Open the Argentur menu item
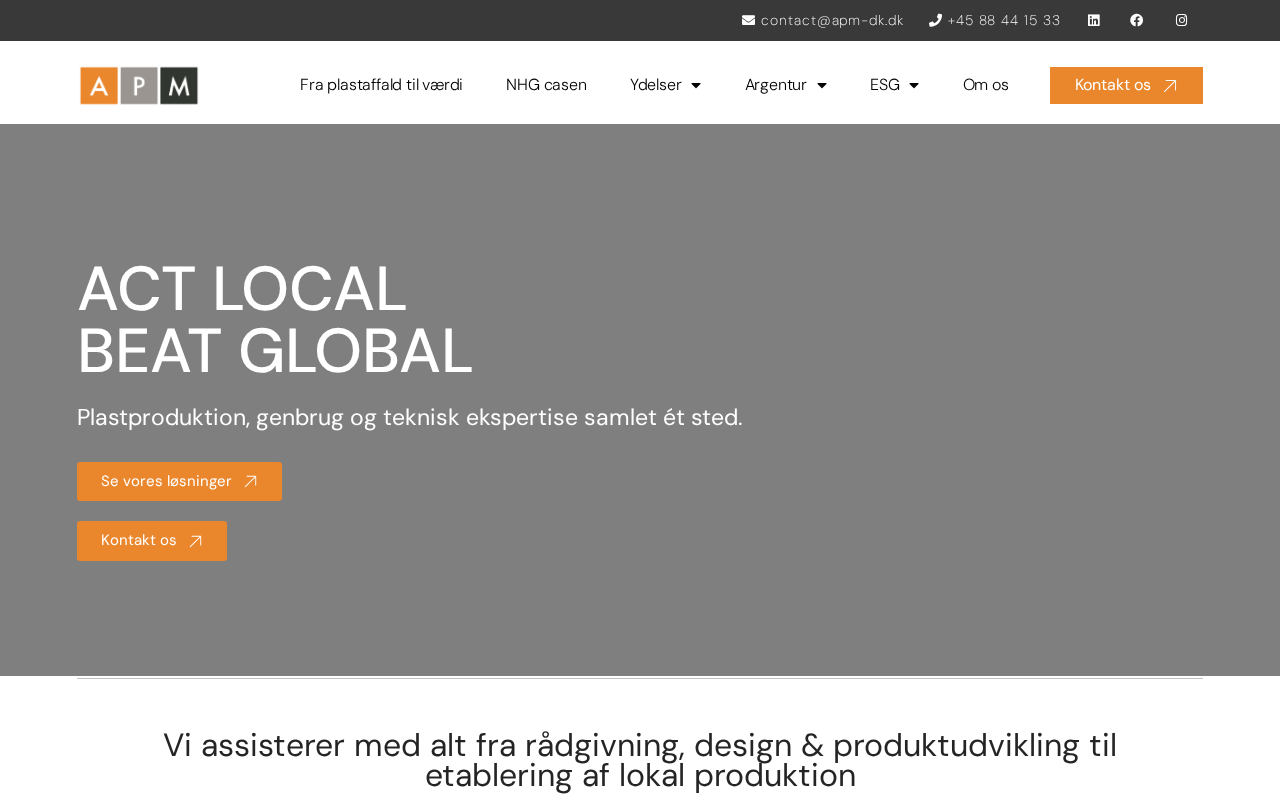1280x800 pixels. point(776,85)
